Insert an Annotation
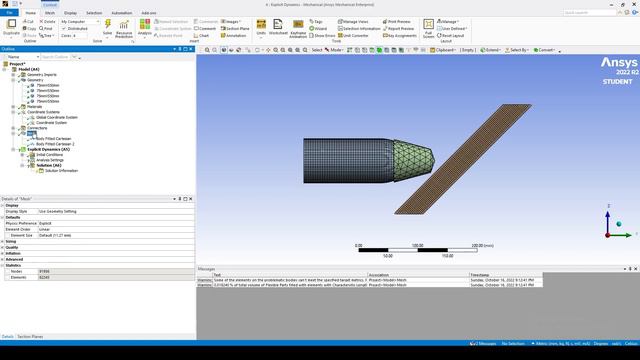Viewport: 640px width, 360px height. pyautogui.click(x=233, y=36)
